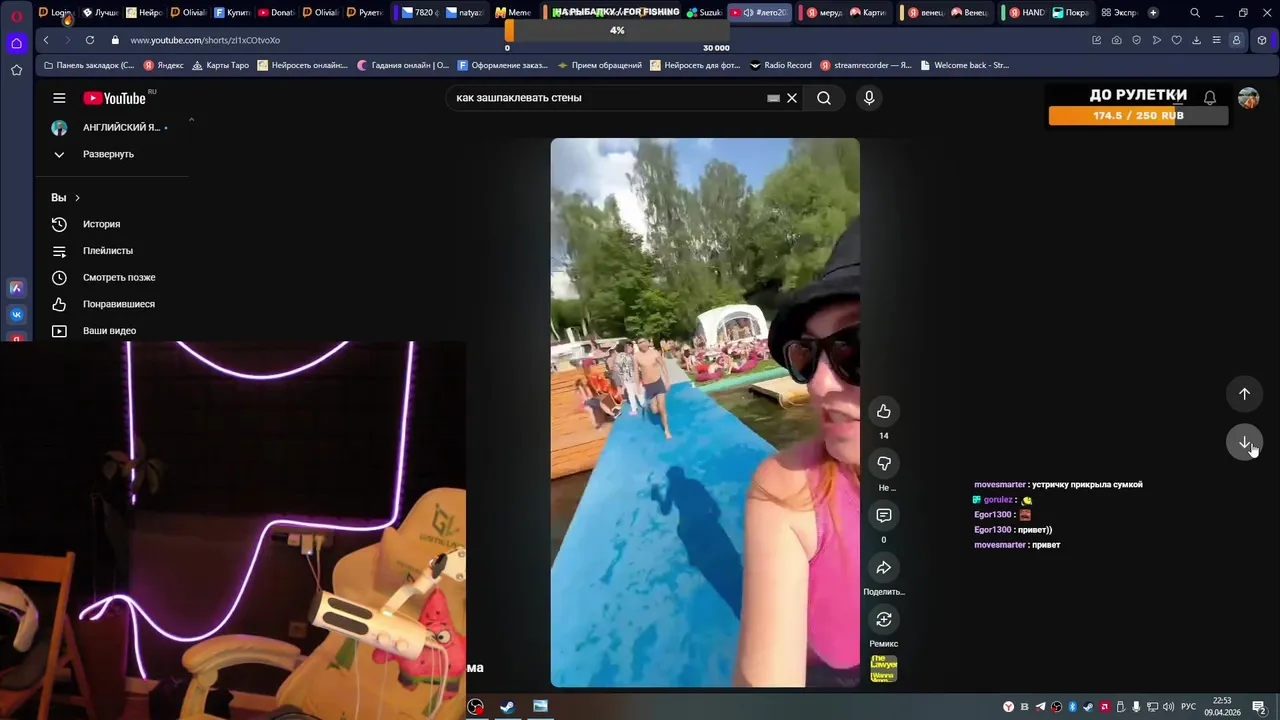Open the tray volume speaker icon
1280x720 pixels.
coord(1168,707)
